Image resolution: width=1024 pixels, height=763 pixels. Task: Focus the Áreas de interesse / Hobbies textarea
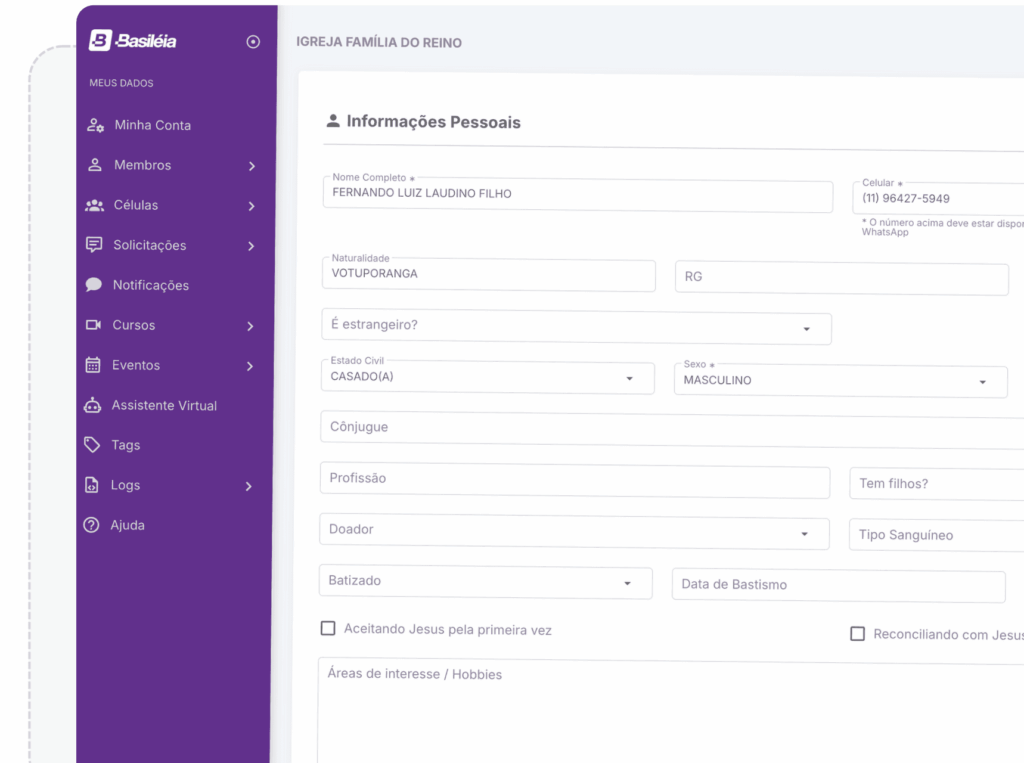point(660,710)
